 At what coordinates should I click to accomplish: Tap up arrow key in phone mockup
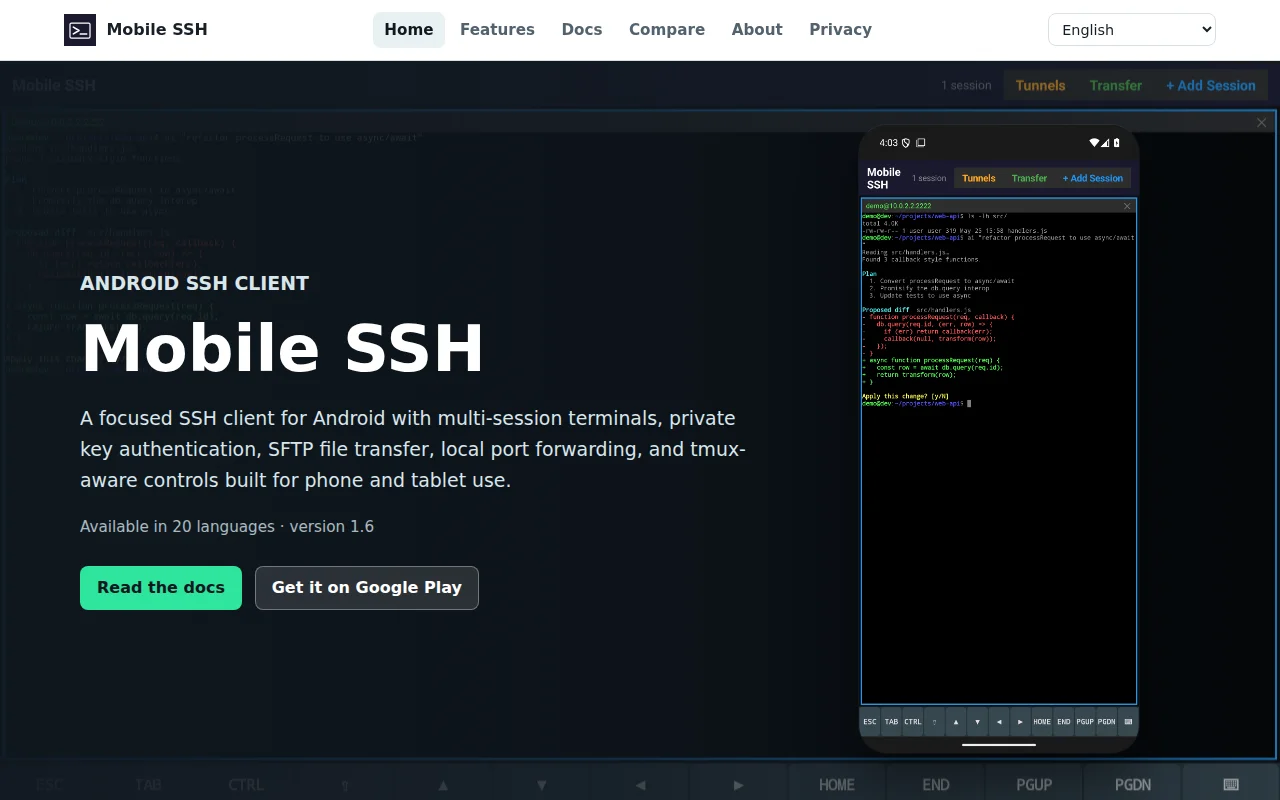[956, 722]
